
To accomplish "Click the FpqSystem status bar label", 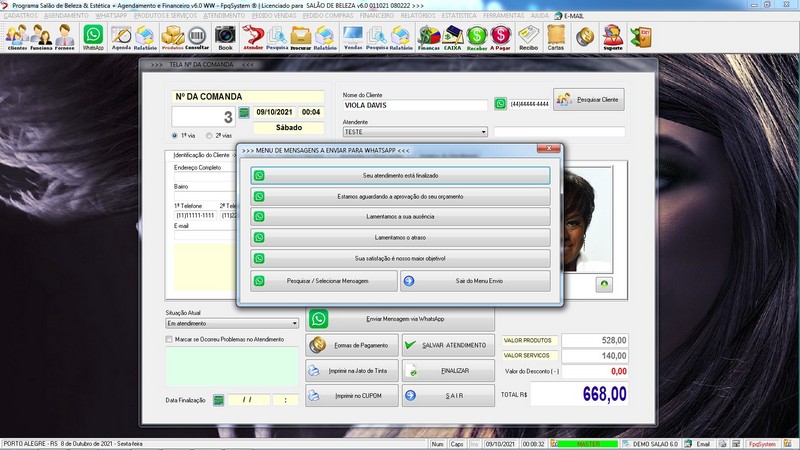I will coord(762,444).
